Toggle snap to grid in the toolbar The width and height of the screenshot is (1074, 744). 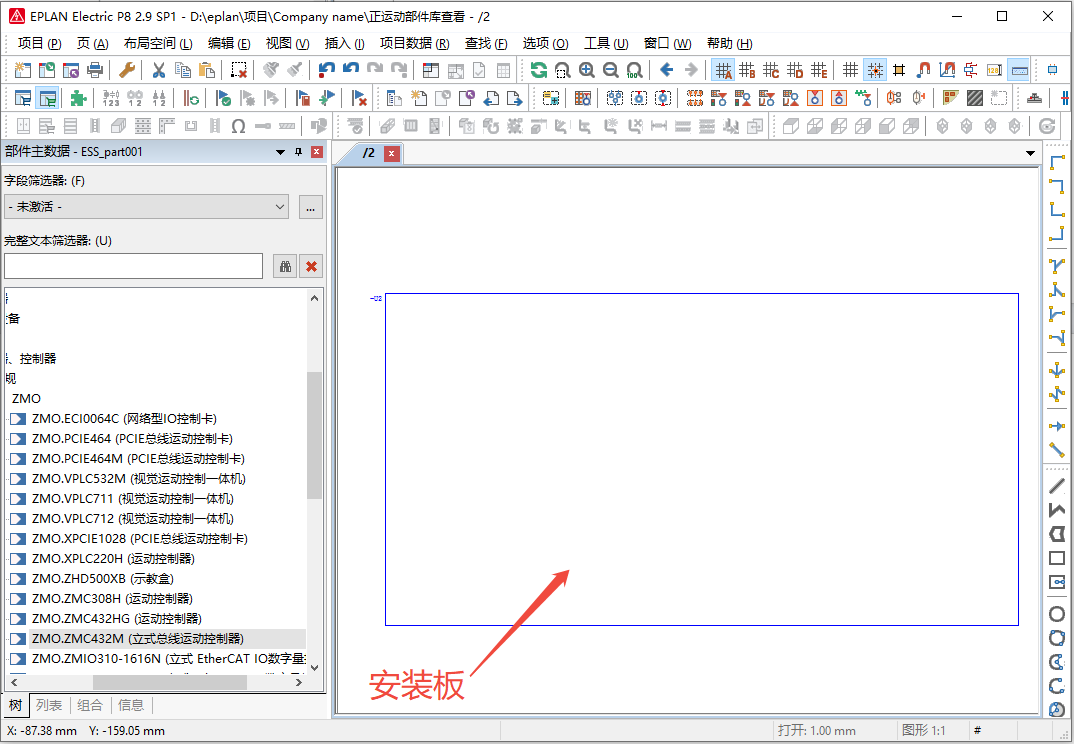pyautogui.click(x=874, y=70)
